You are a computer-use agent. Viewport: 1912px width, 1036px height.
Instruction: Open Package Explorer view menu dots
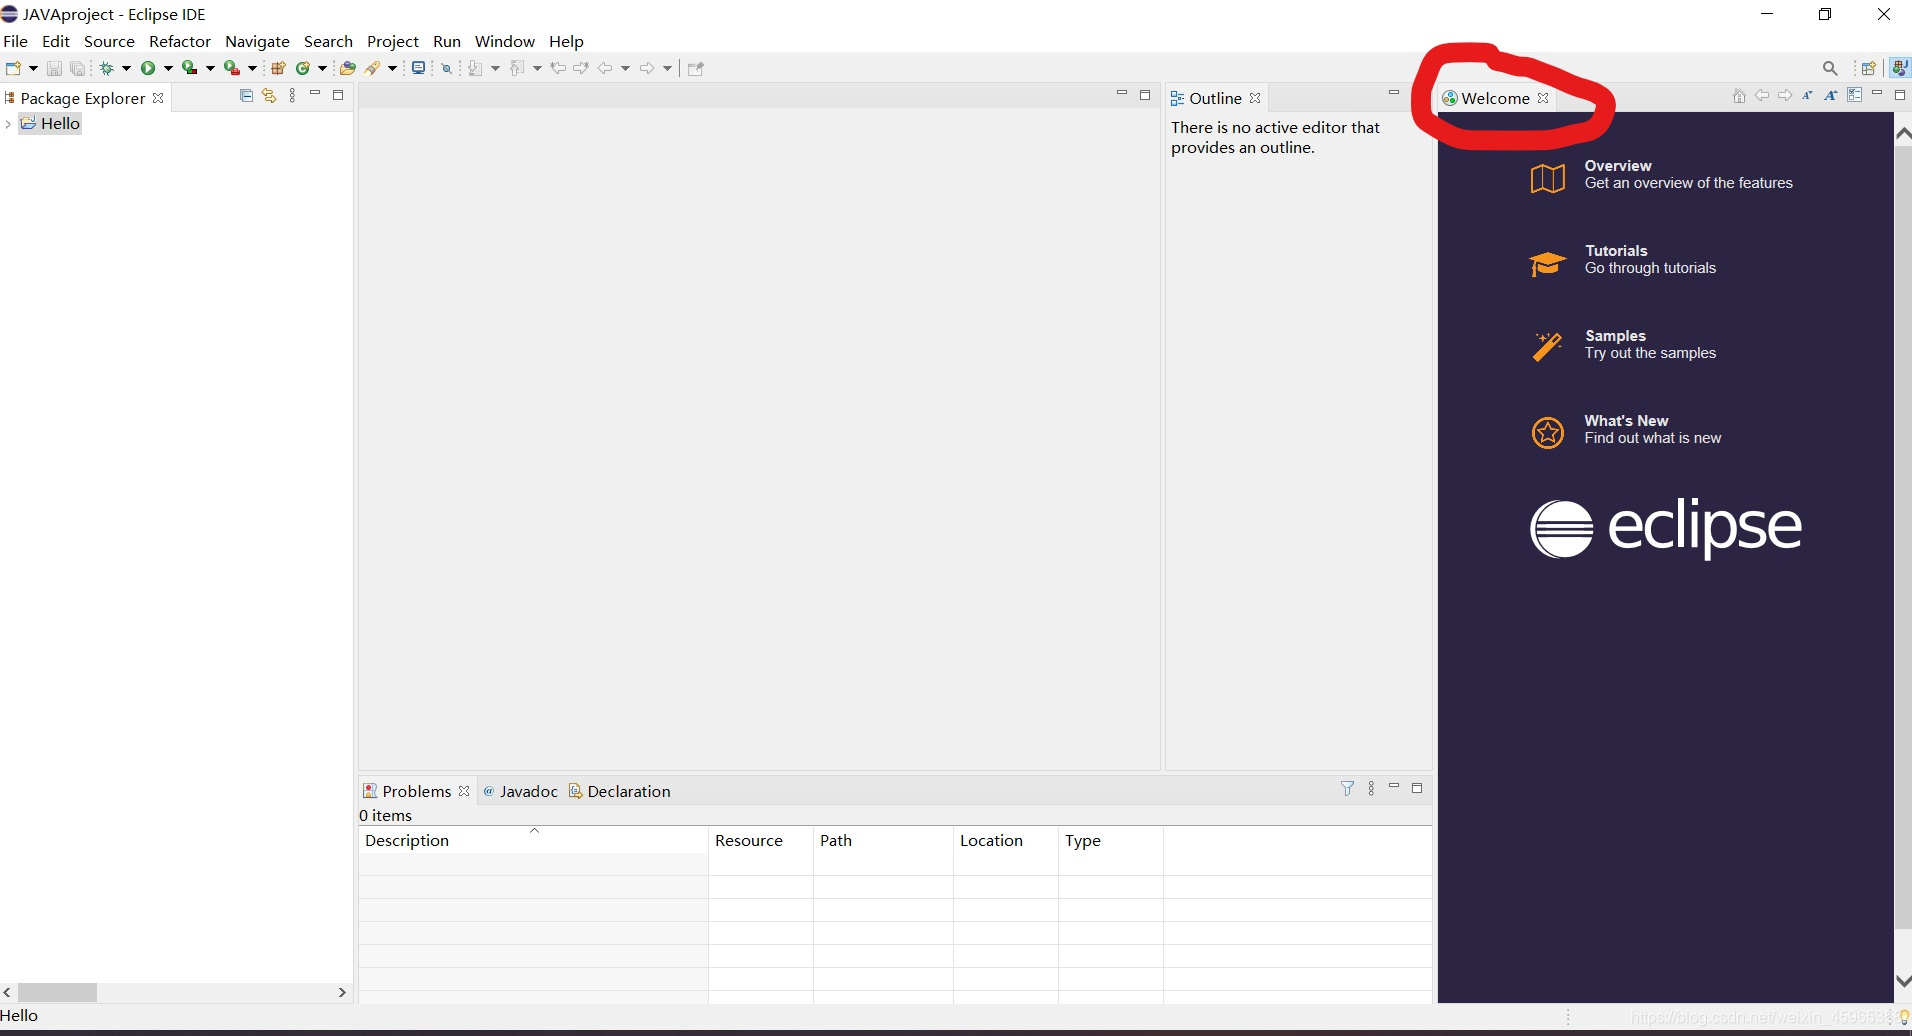point(292,95)
